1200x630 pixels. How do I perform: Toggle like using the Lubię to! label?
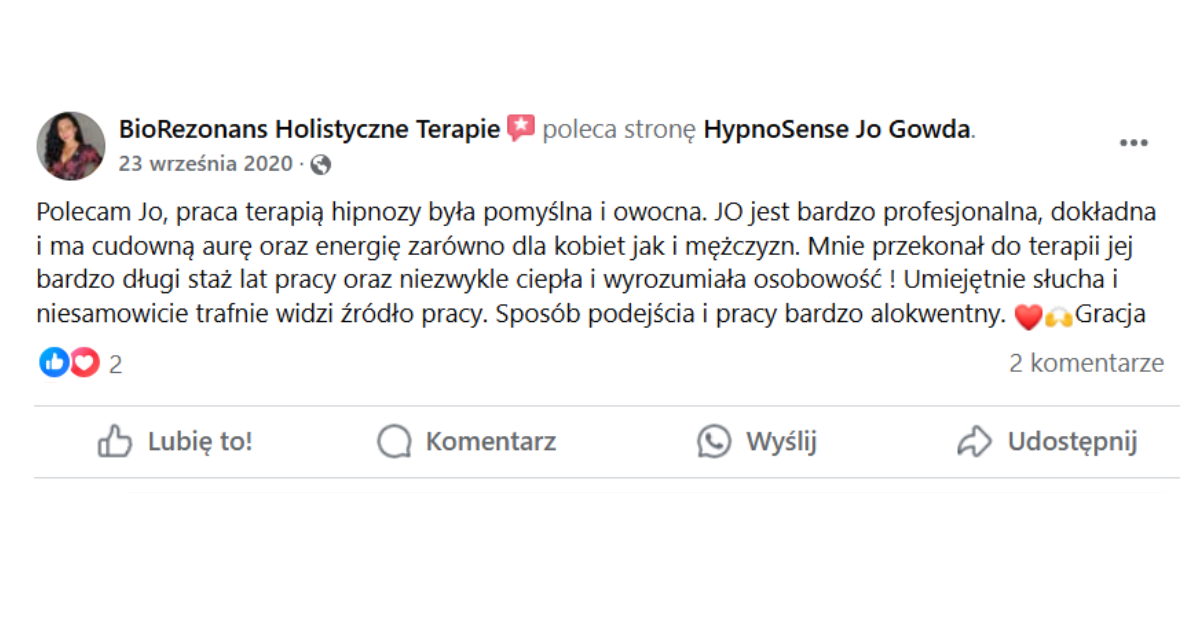tap(200, 441)
